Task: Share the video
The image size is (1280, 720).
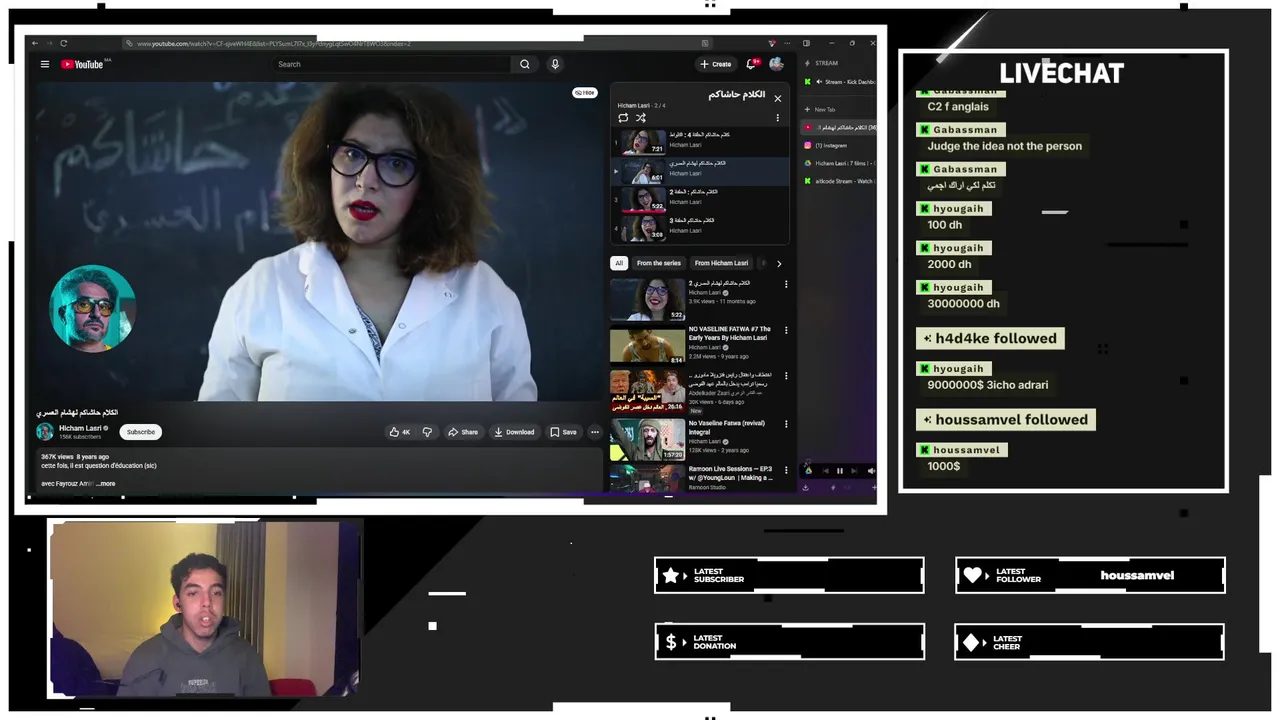Action: (462, 432)
